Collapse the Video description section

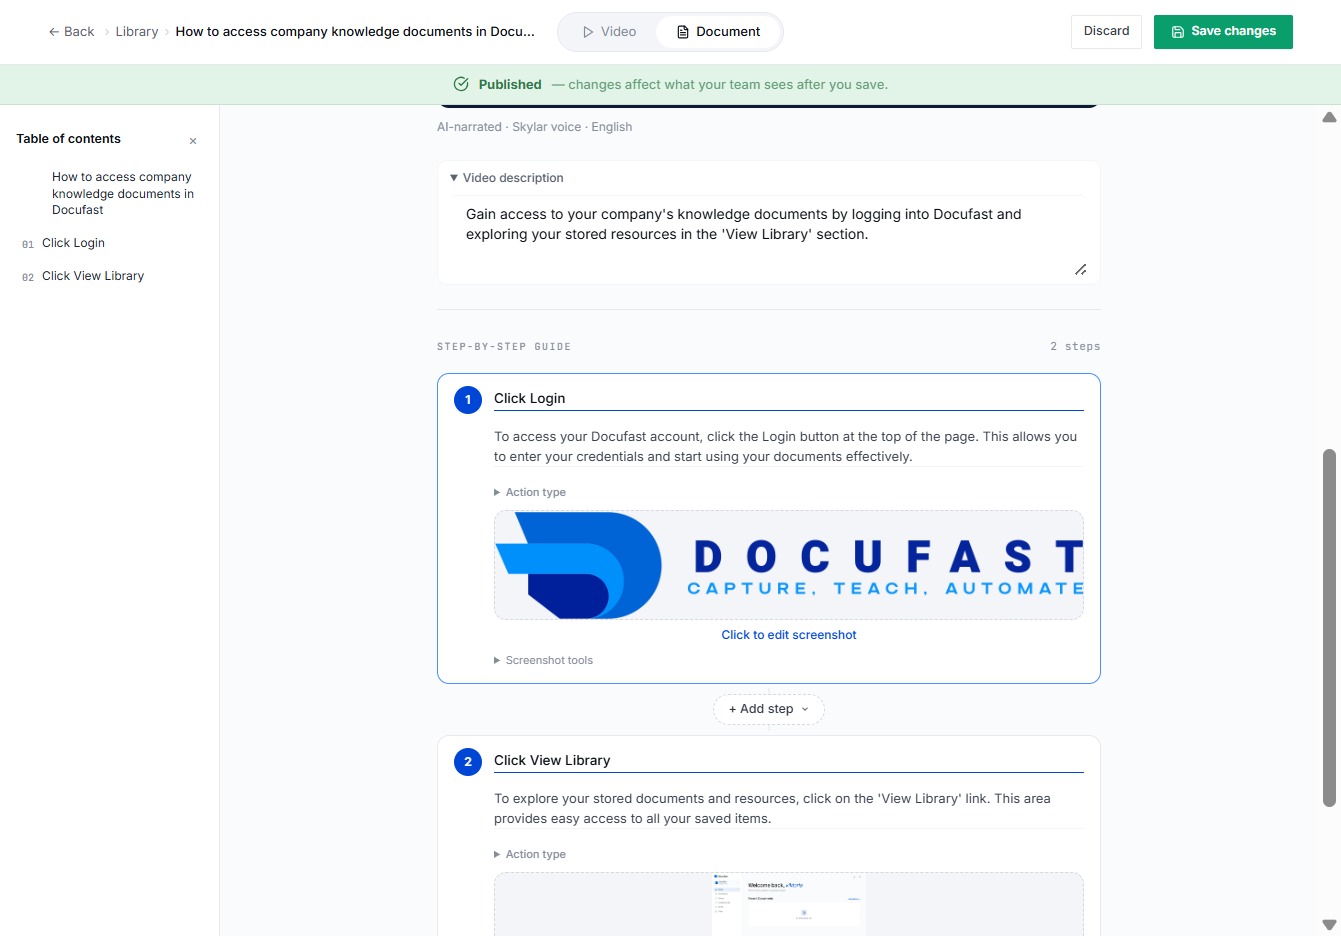507,178
